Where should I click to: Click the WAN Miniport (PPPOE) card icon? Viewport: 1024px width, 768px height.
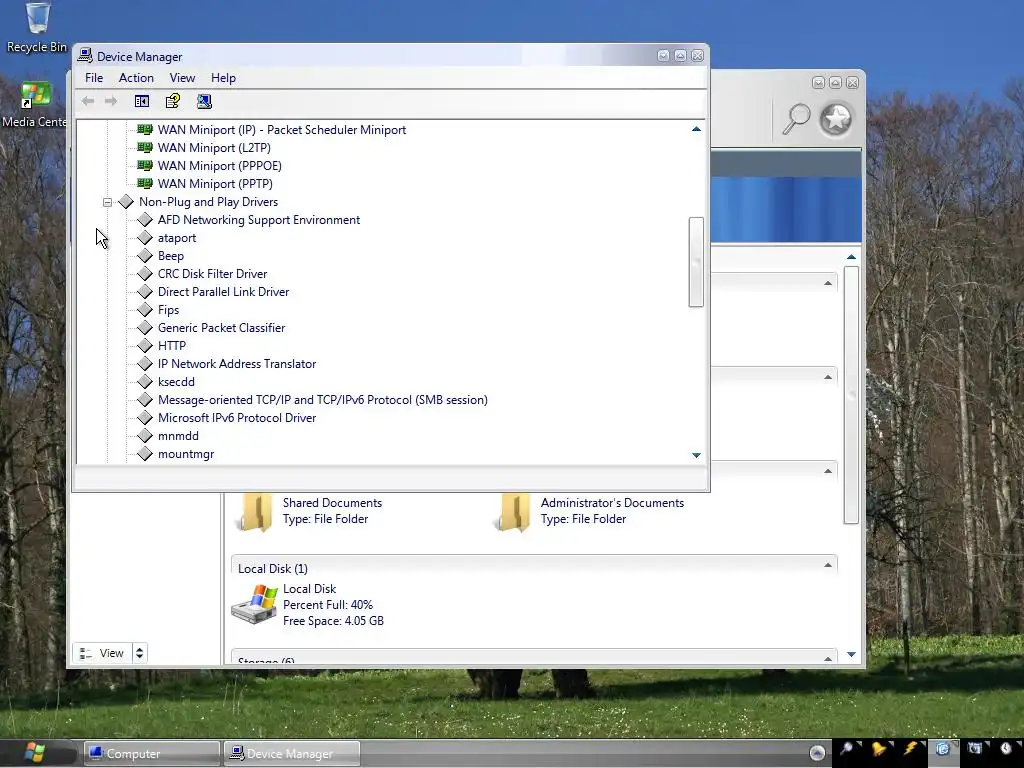point(145,165)
